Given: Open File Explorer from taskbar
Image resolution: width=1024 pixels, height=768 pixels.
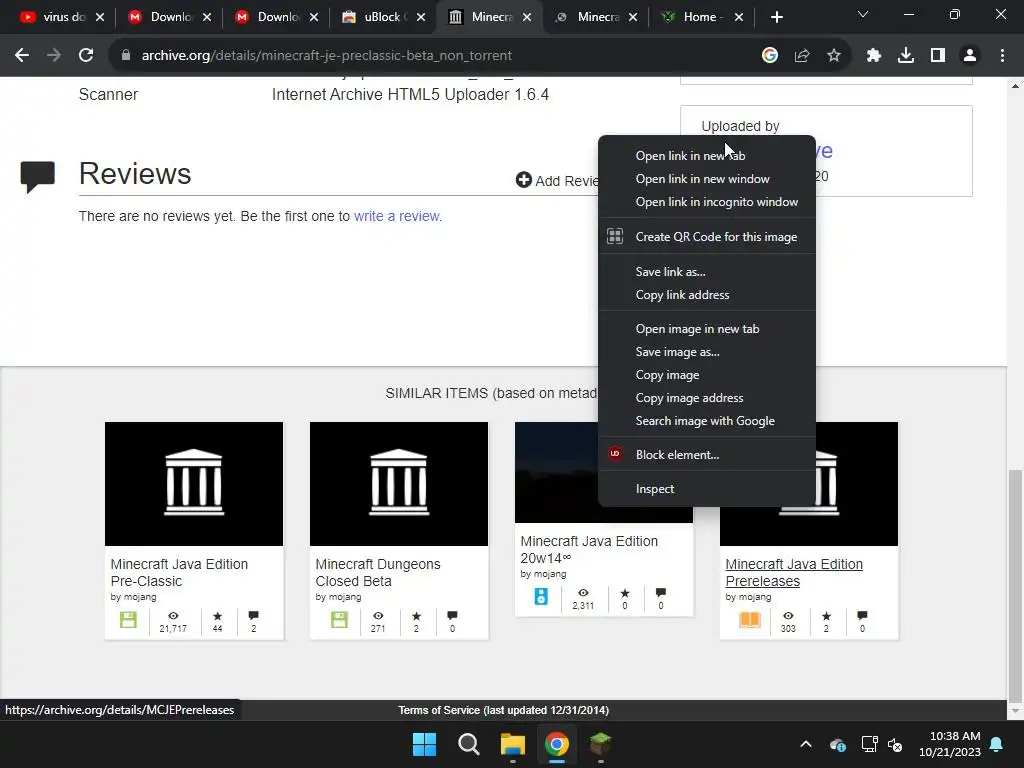Looking at the screenshot, I should [x=513, y=744].
